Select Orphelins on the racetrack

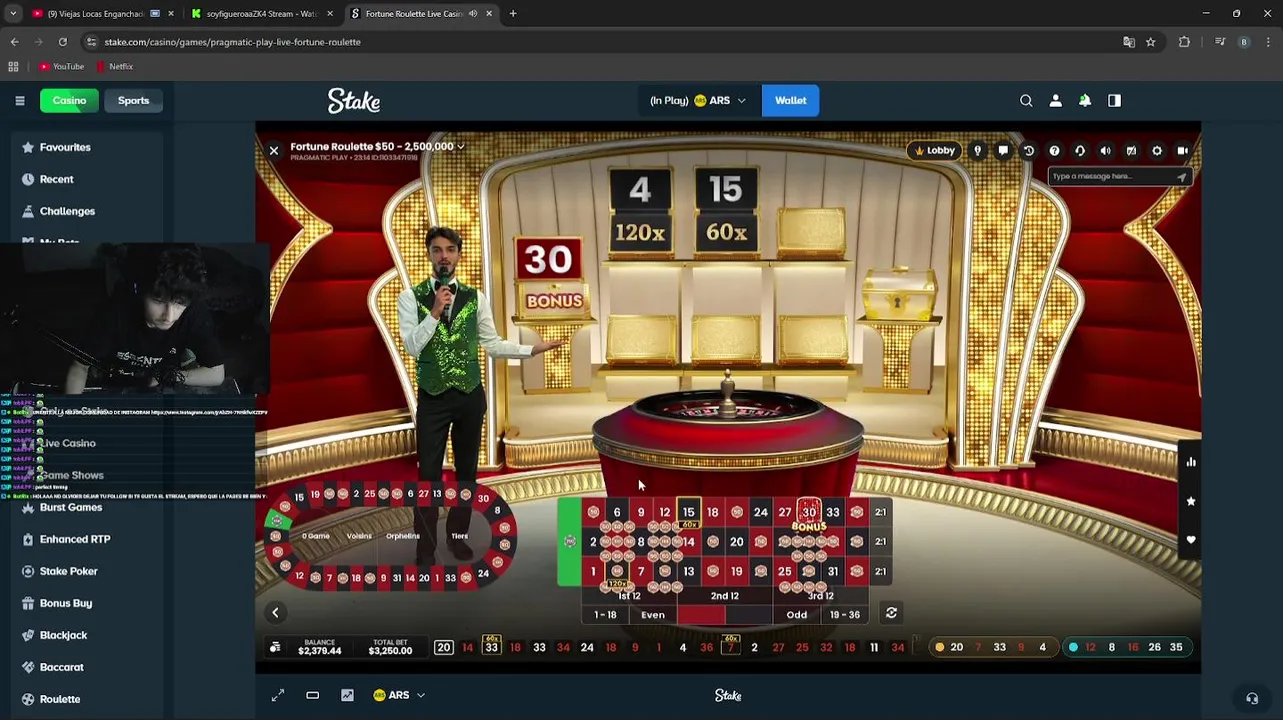(x=403, y=536)
